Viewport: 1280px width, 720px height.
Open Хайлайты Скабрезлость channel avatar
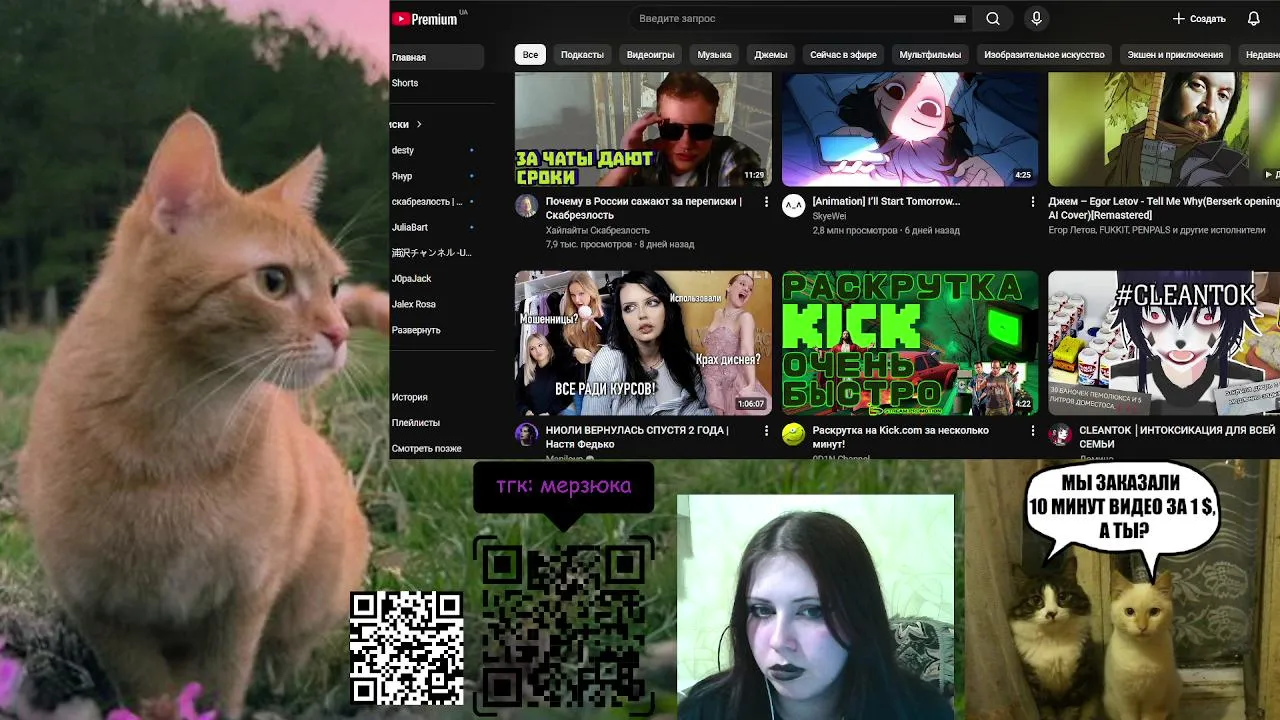(x=526, y=206)
